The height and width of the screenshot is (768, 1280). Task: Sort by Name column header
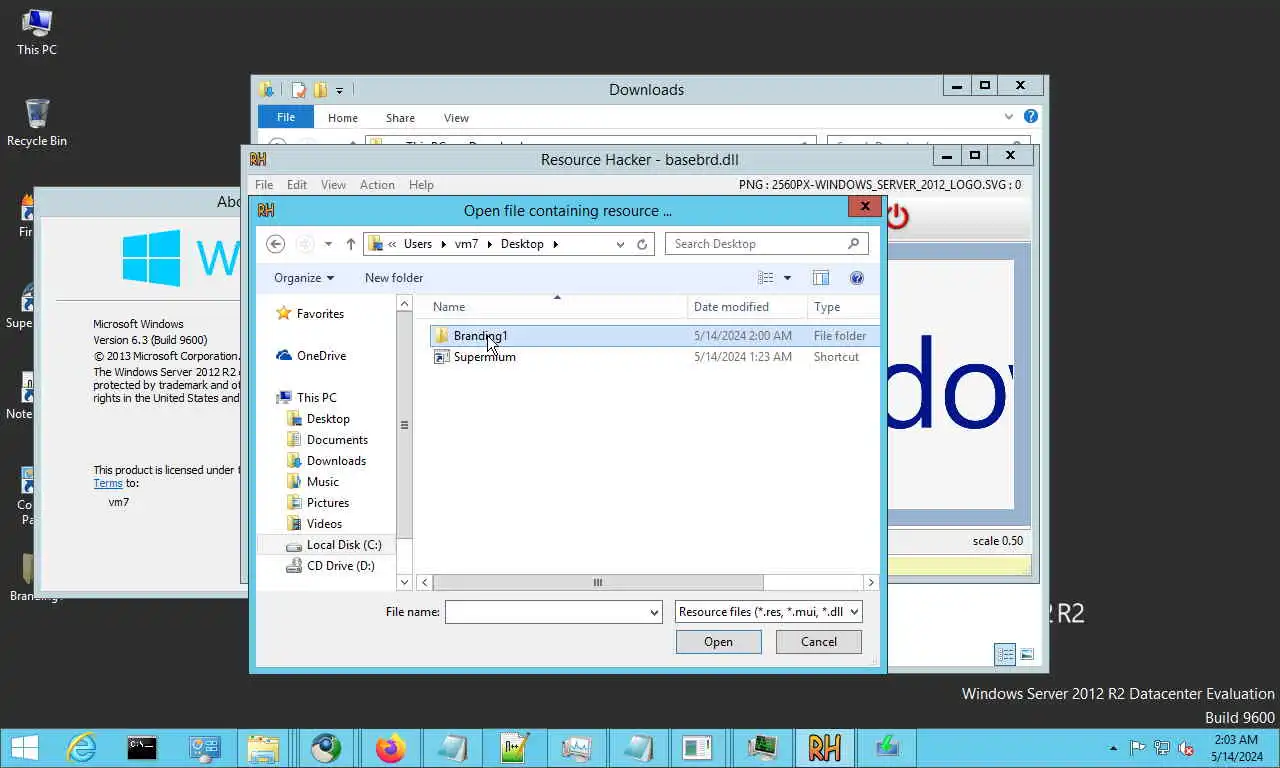(x=557, y=307)
